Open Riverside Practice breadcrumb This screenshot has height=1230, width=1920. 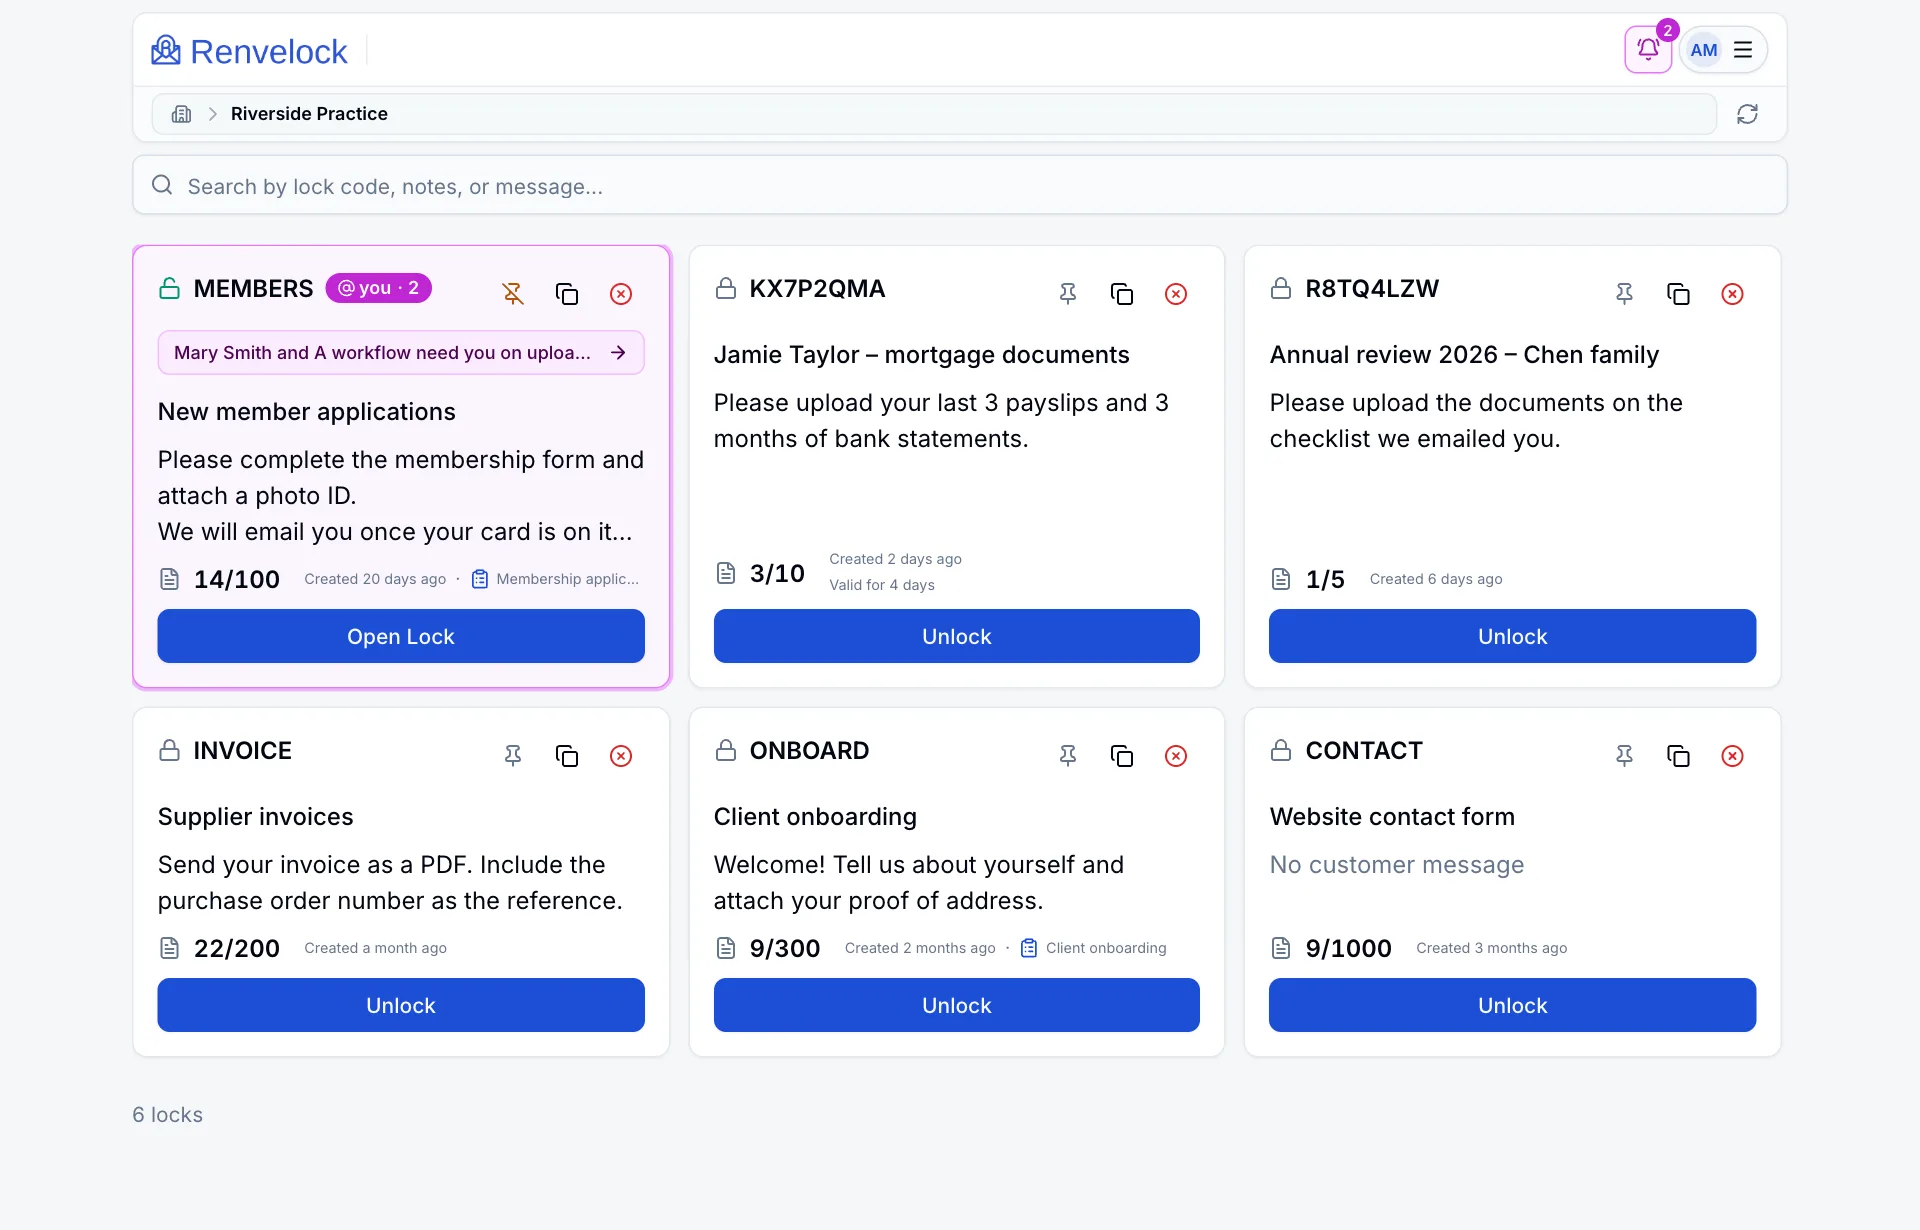pos(309,114)
